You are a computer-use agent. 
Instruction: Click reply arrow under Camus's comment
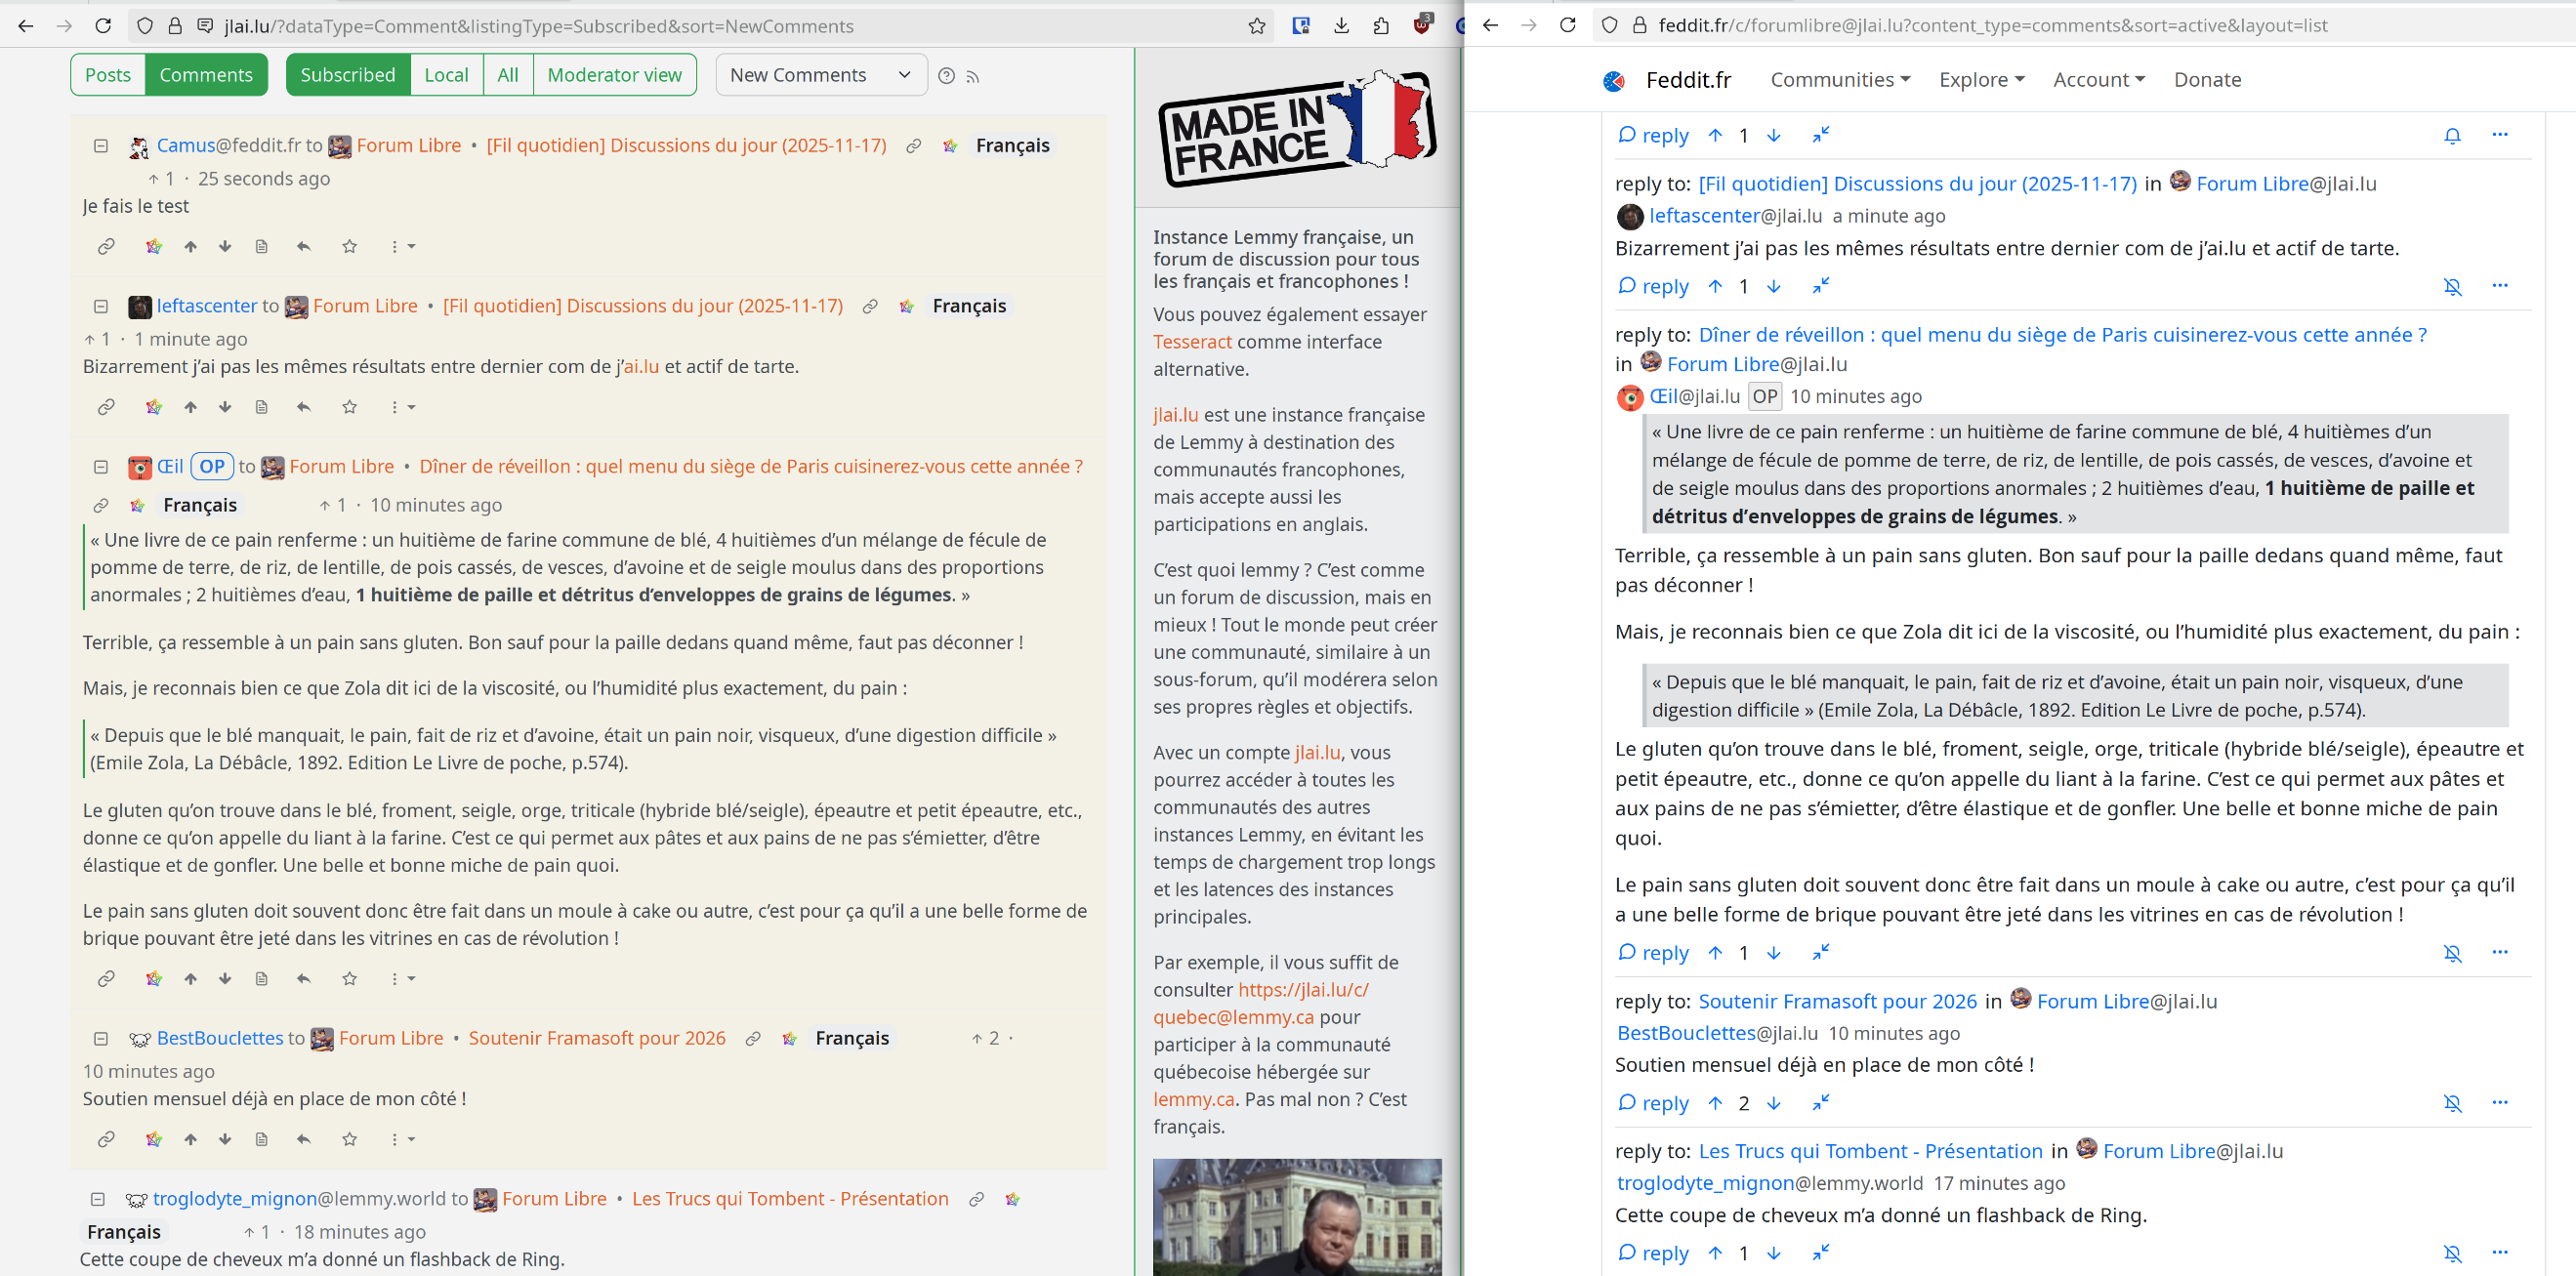click(x=304, y=246)
